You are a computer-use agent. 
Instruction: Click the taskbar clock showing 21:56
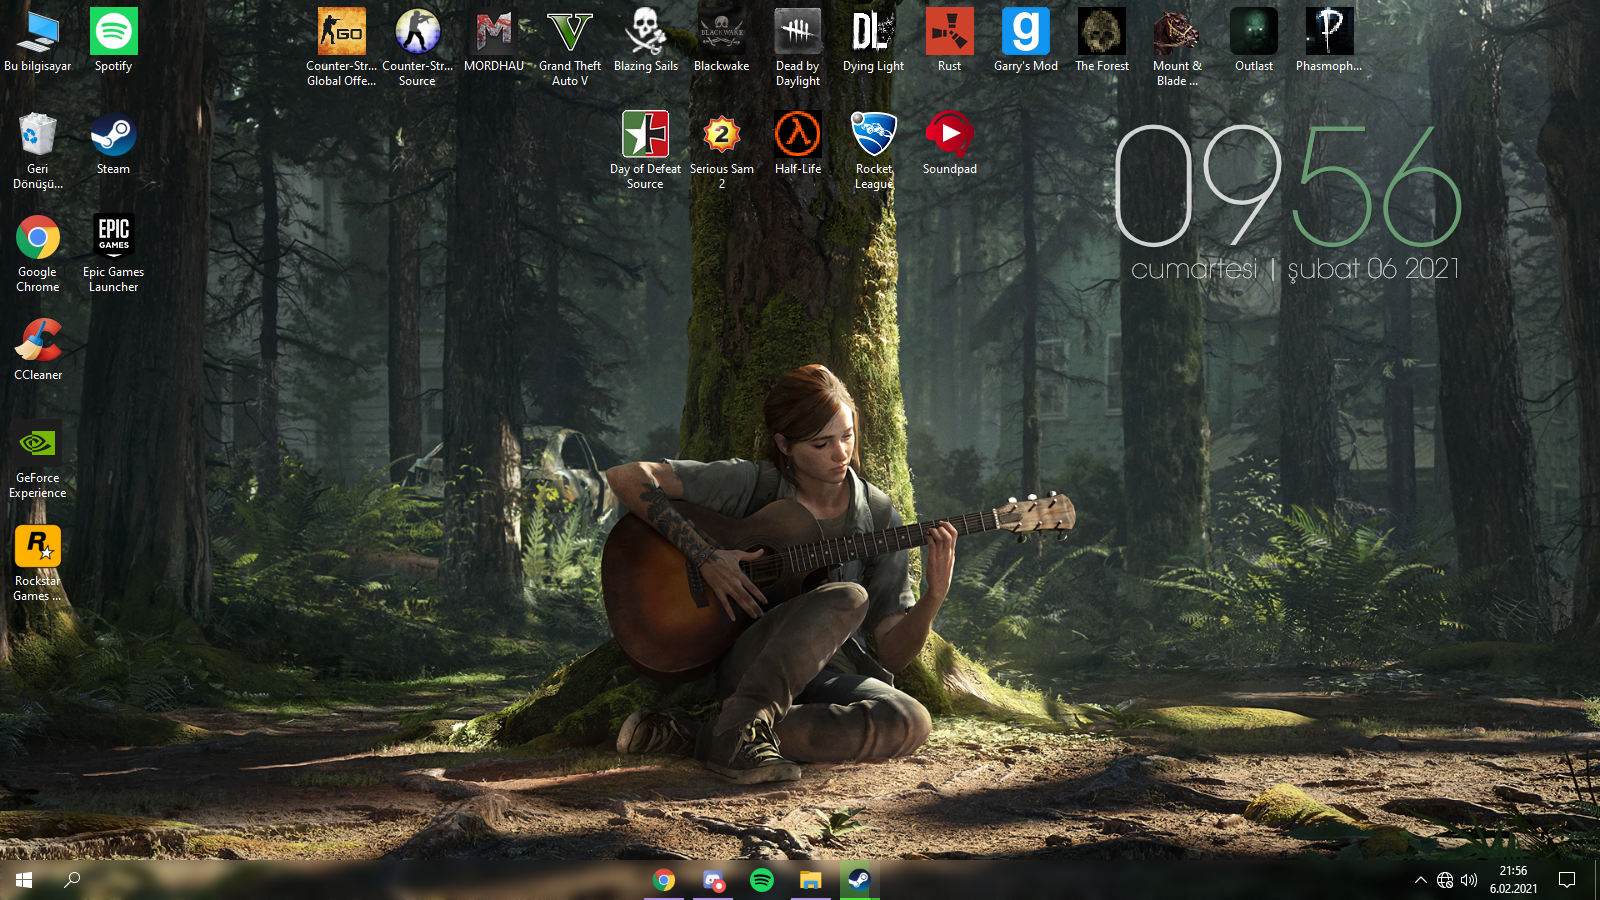pos(1513,880)
